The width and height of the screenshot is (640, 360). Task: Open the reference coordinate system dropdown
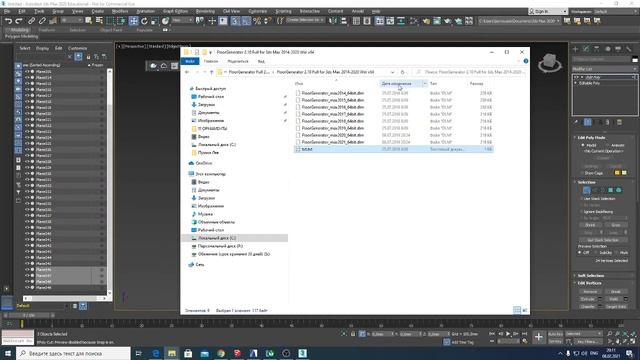(182, 20)
